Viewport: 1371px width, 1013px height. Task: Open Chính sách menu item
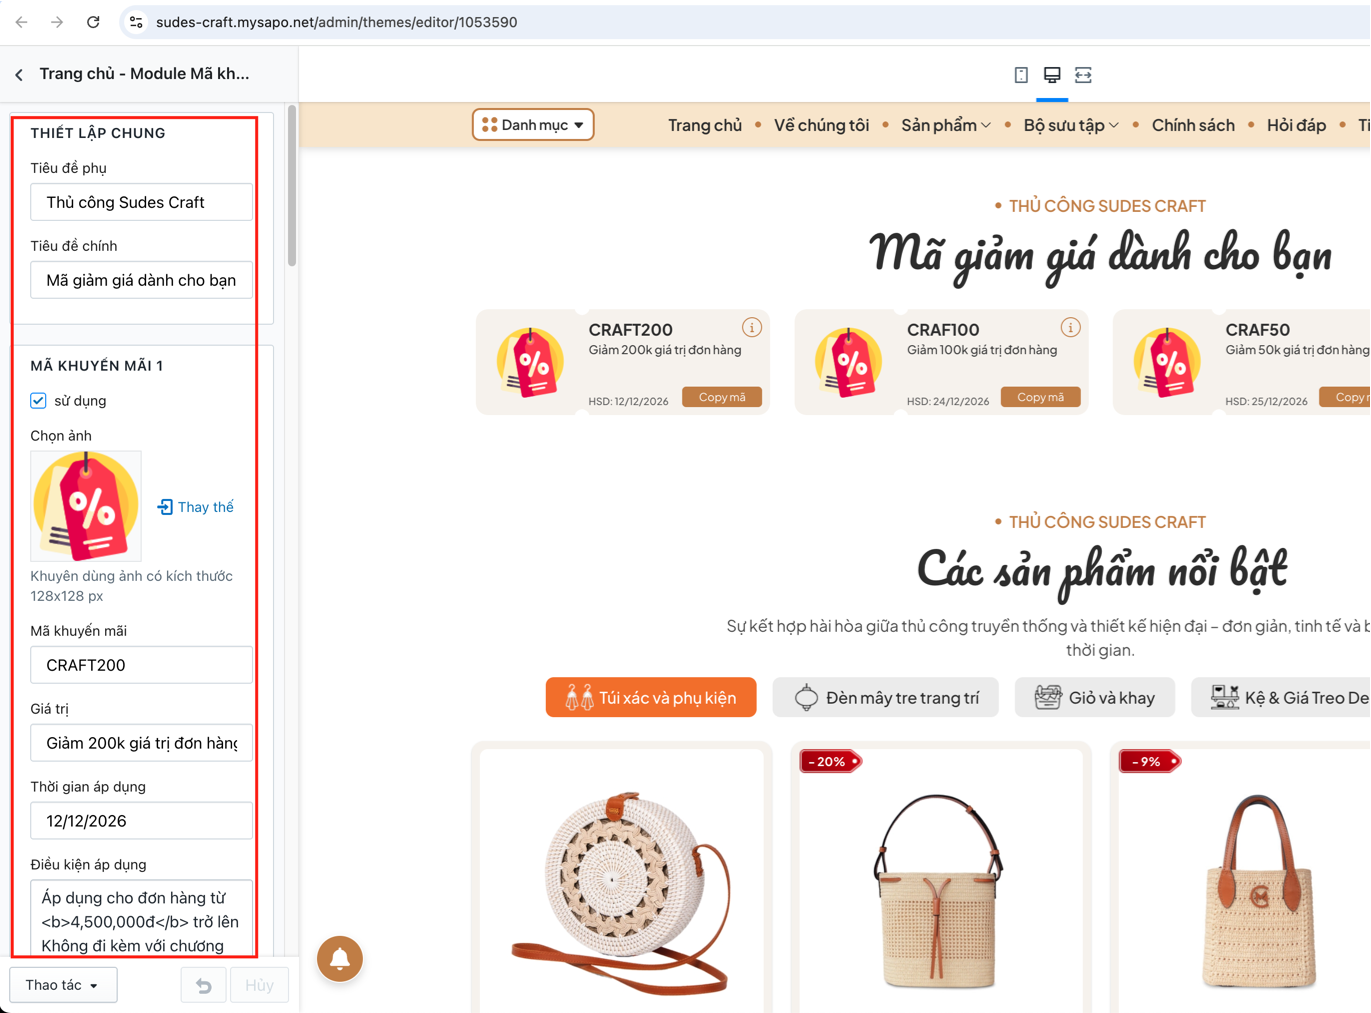coord(1193,125)
